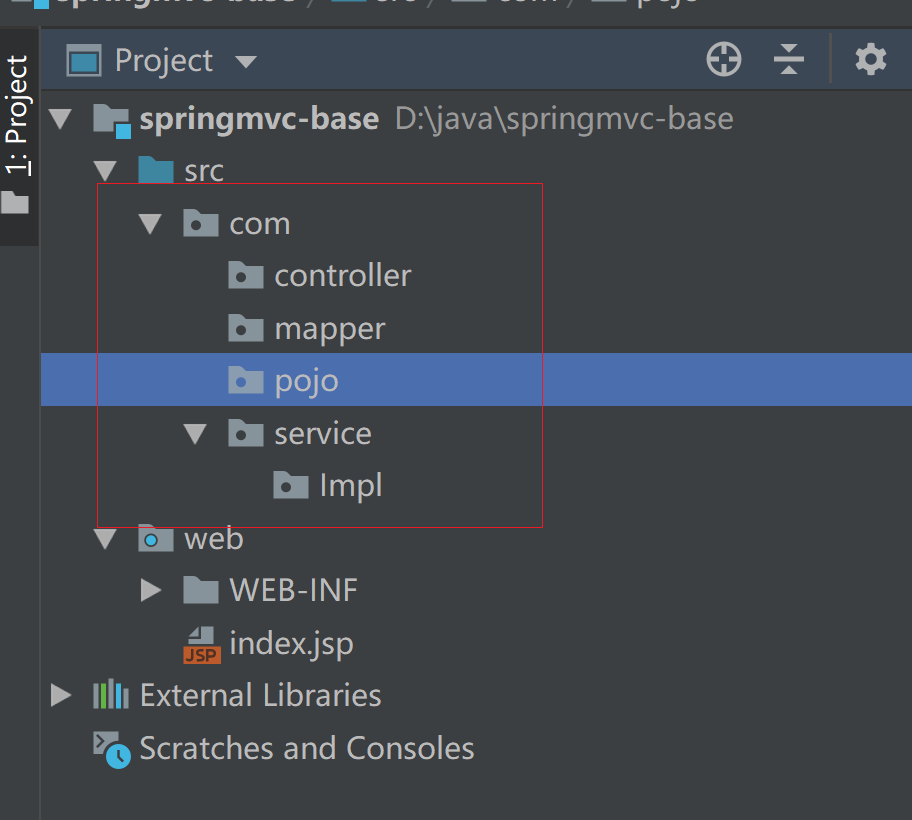This screenshot has height=820, width=912.
Task: Collapse the service package
Action: click(196, 433)
